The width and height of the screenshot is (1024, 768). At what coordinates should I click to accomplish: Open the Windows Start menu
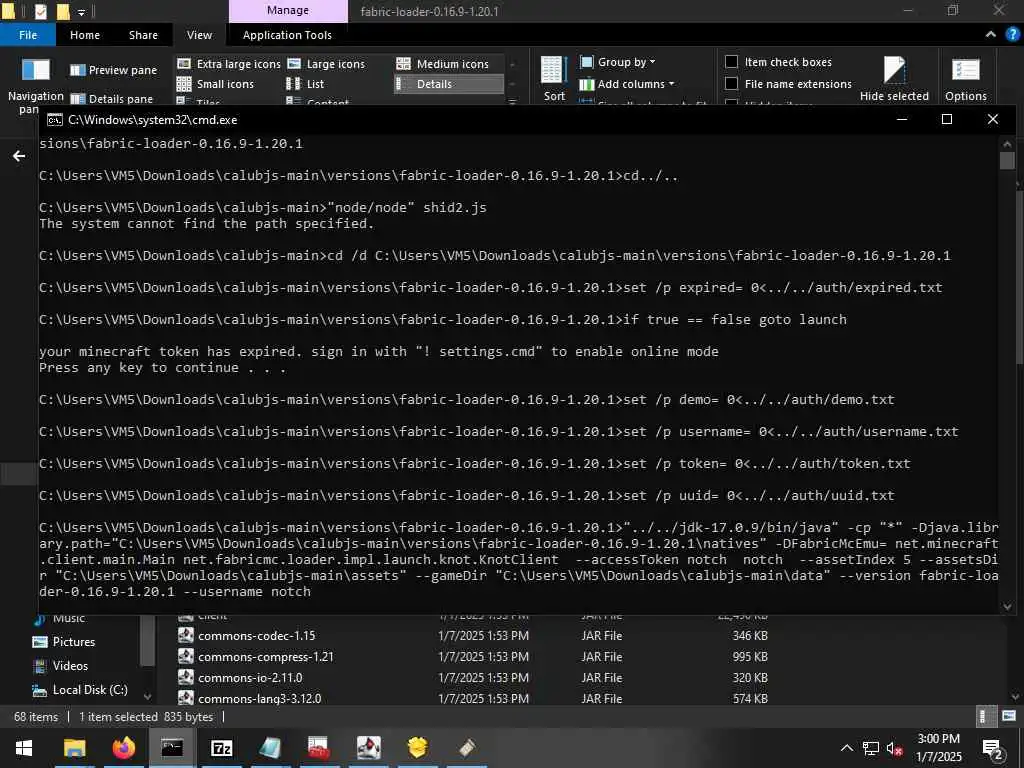point(24,748)
